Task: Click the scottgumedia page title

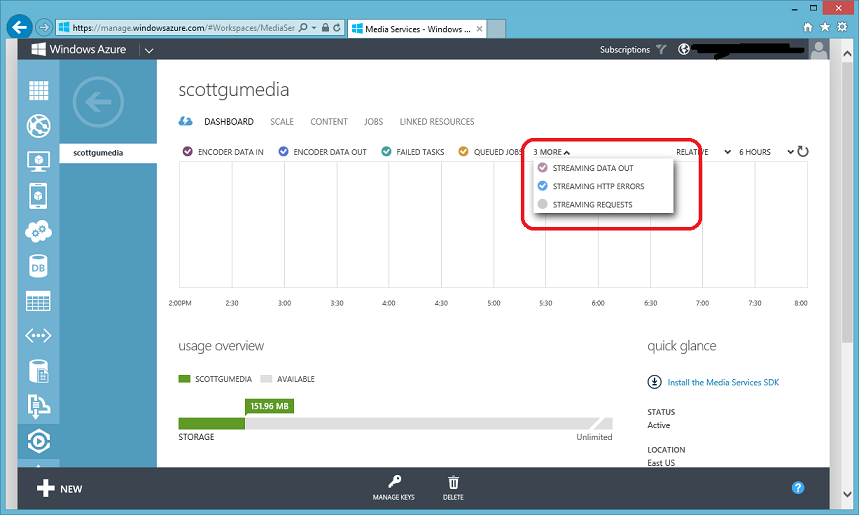Action: (x=234, y=89)
